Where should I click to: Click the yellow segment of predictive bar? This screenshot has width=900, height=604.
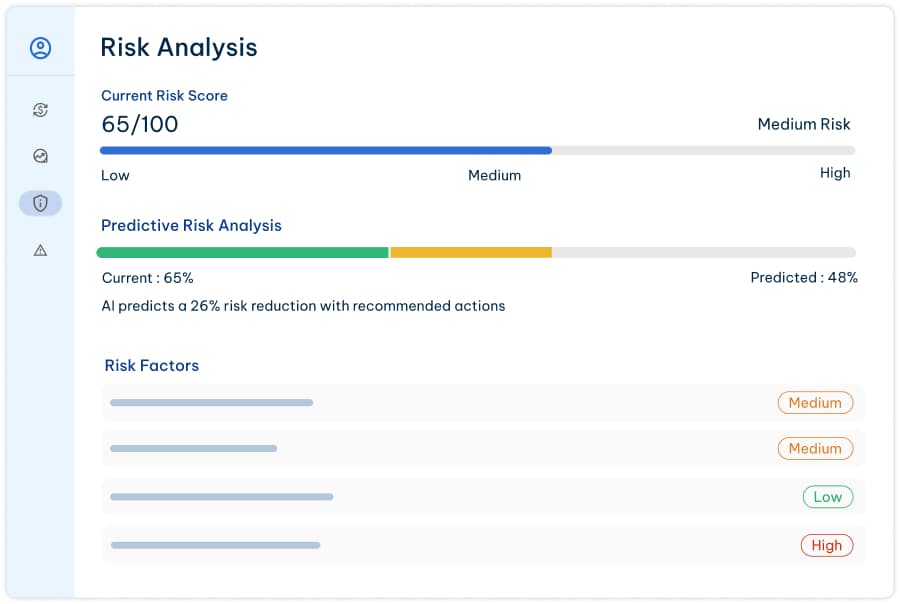click(x=470, y=252)
